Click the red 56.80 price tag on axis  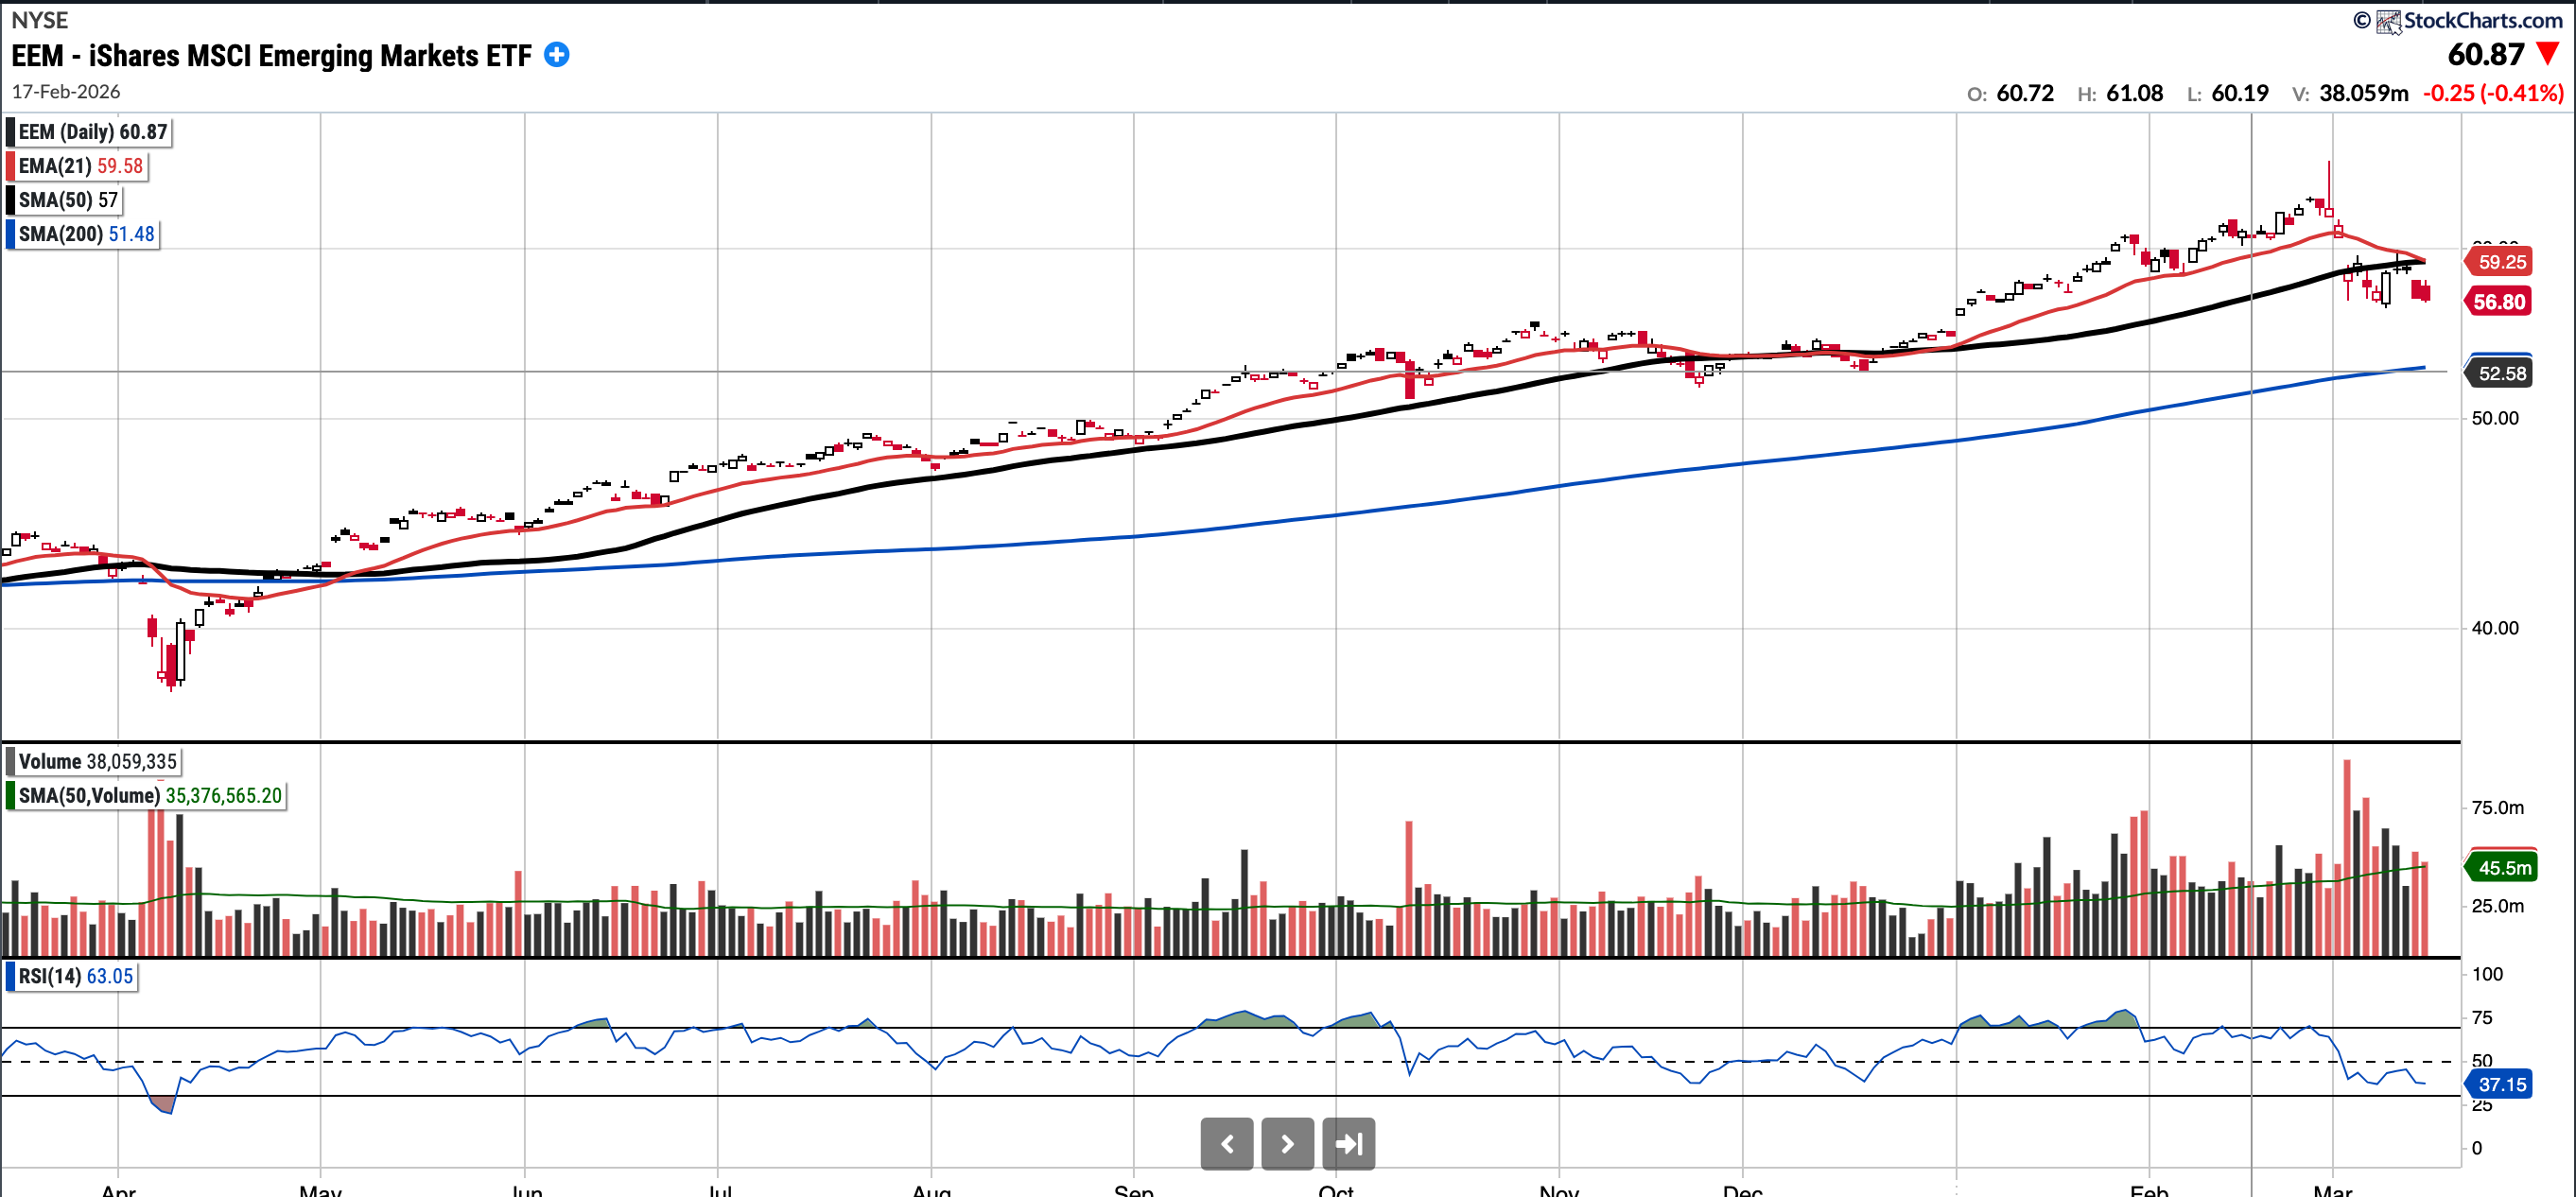pos(2498,302)
